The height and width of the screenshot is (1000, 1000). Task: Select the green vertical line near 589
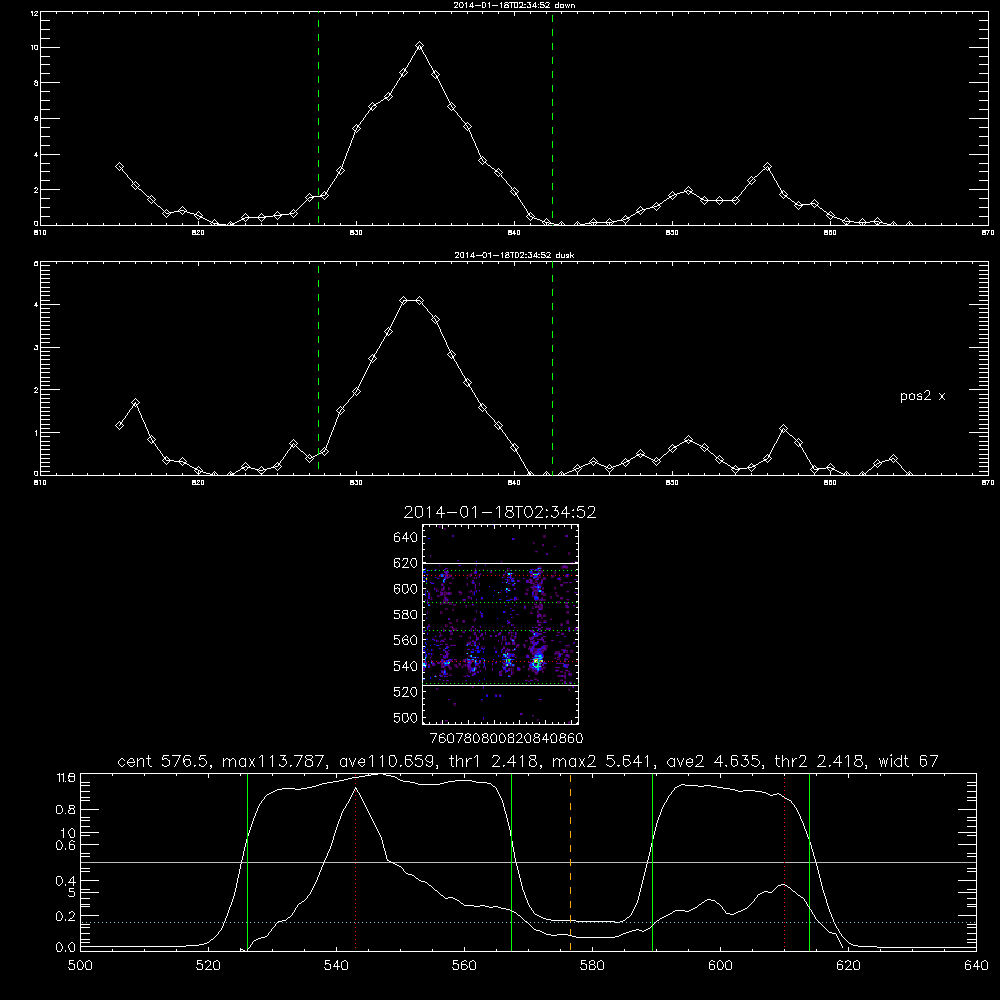[652, 861]
